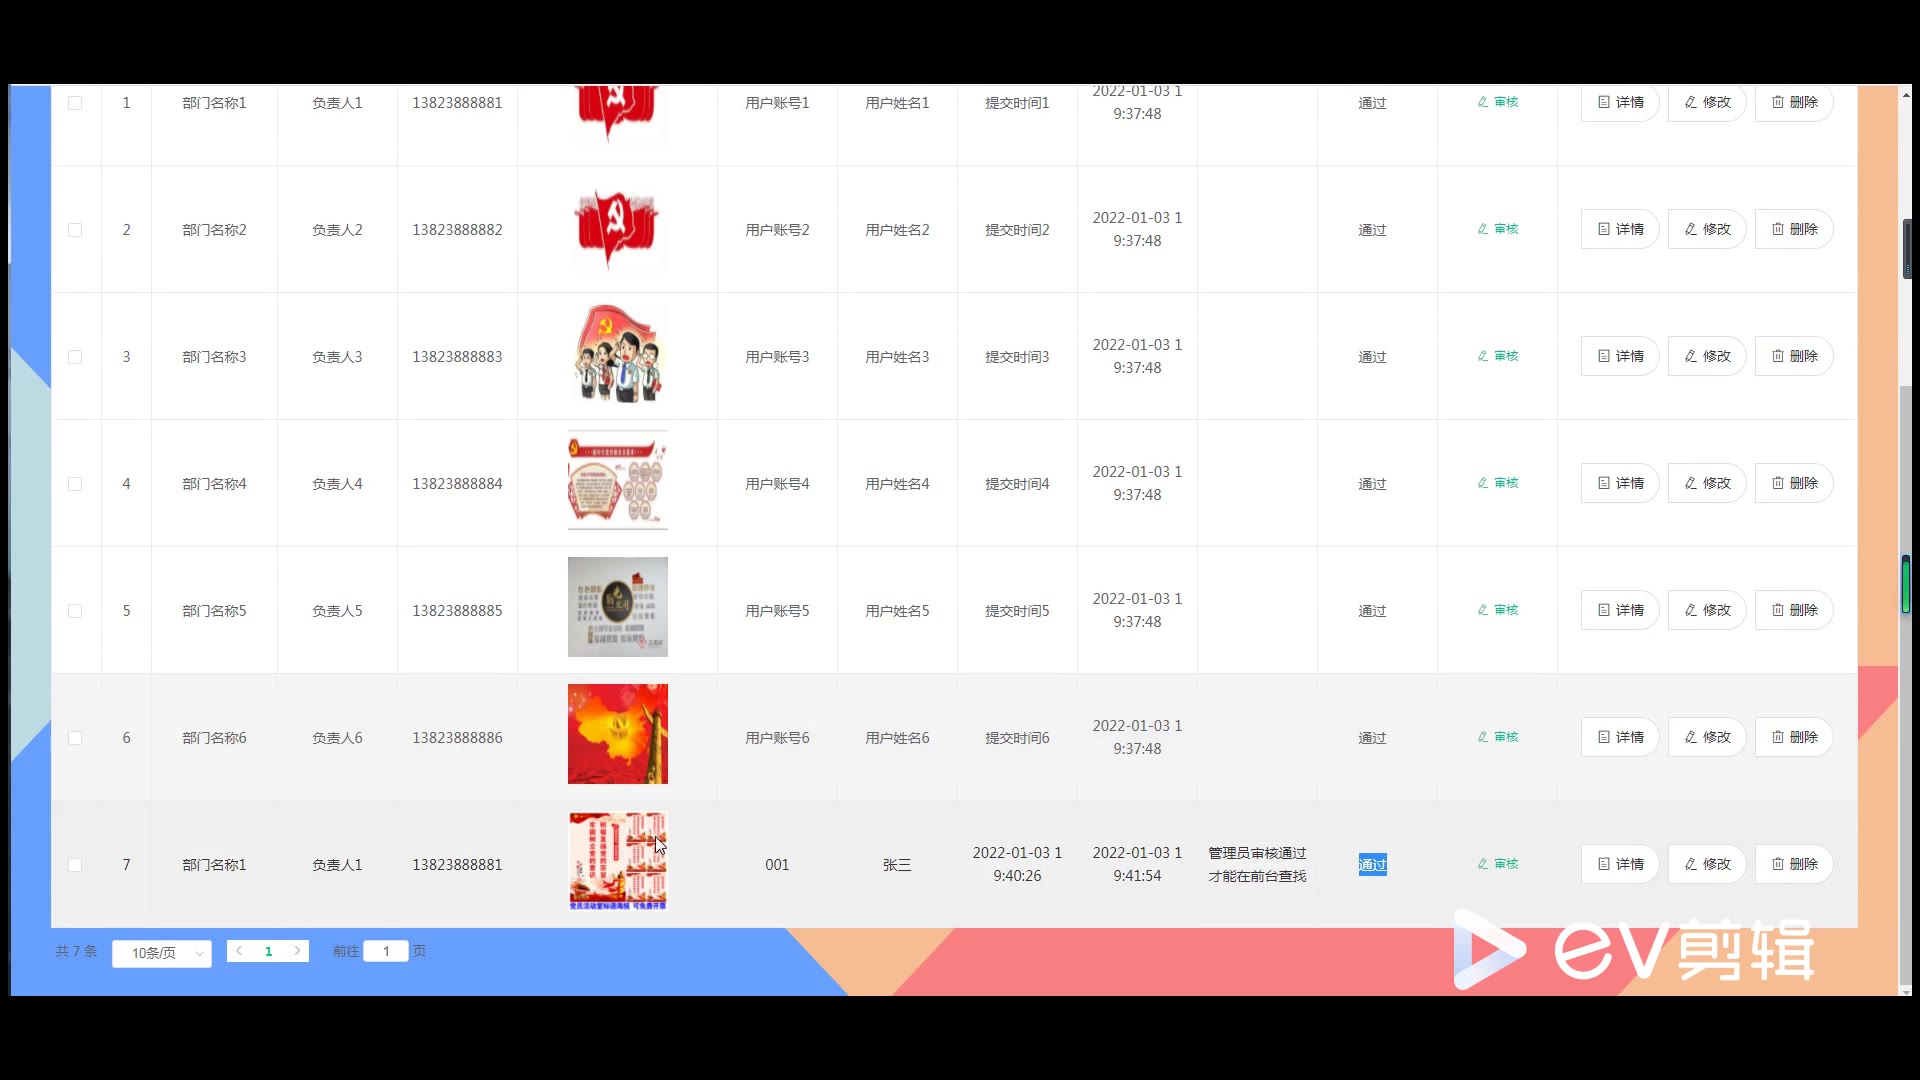Select page number 1 in pagination
1920x1080 pixels.
pos(268,951)
